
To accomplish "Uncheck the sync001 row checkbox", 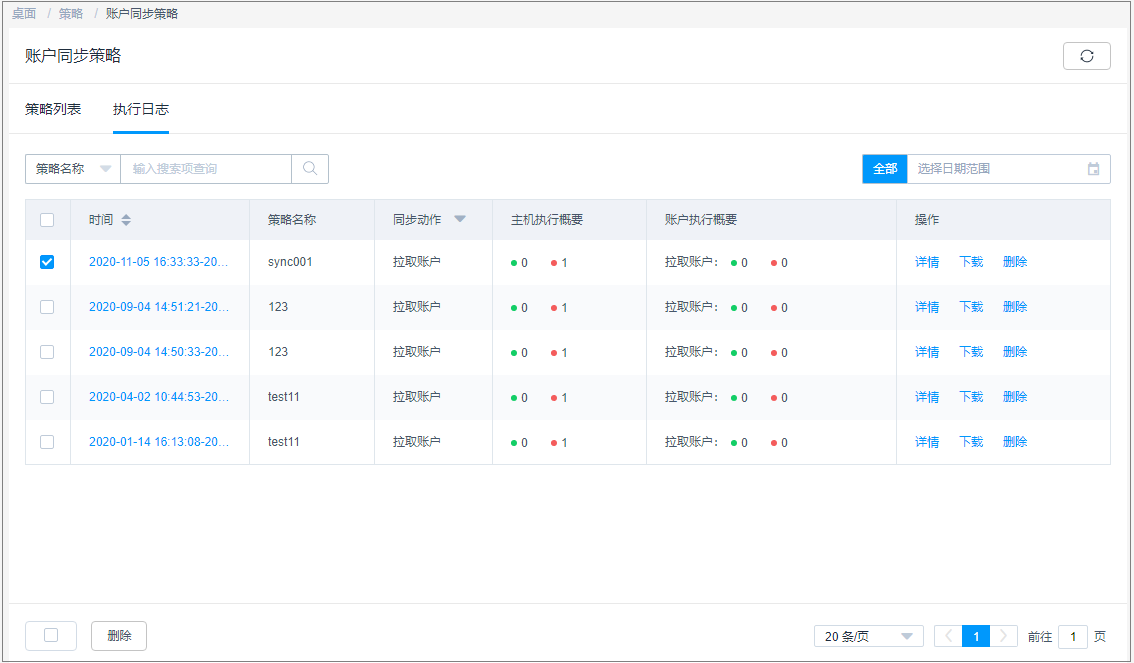I will (x=47, y=262).
